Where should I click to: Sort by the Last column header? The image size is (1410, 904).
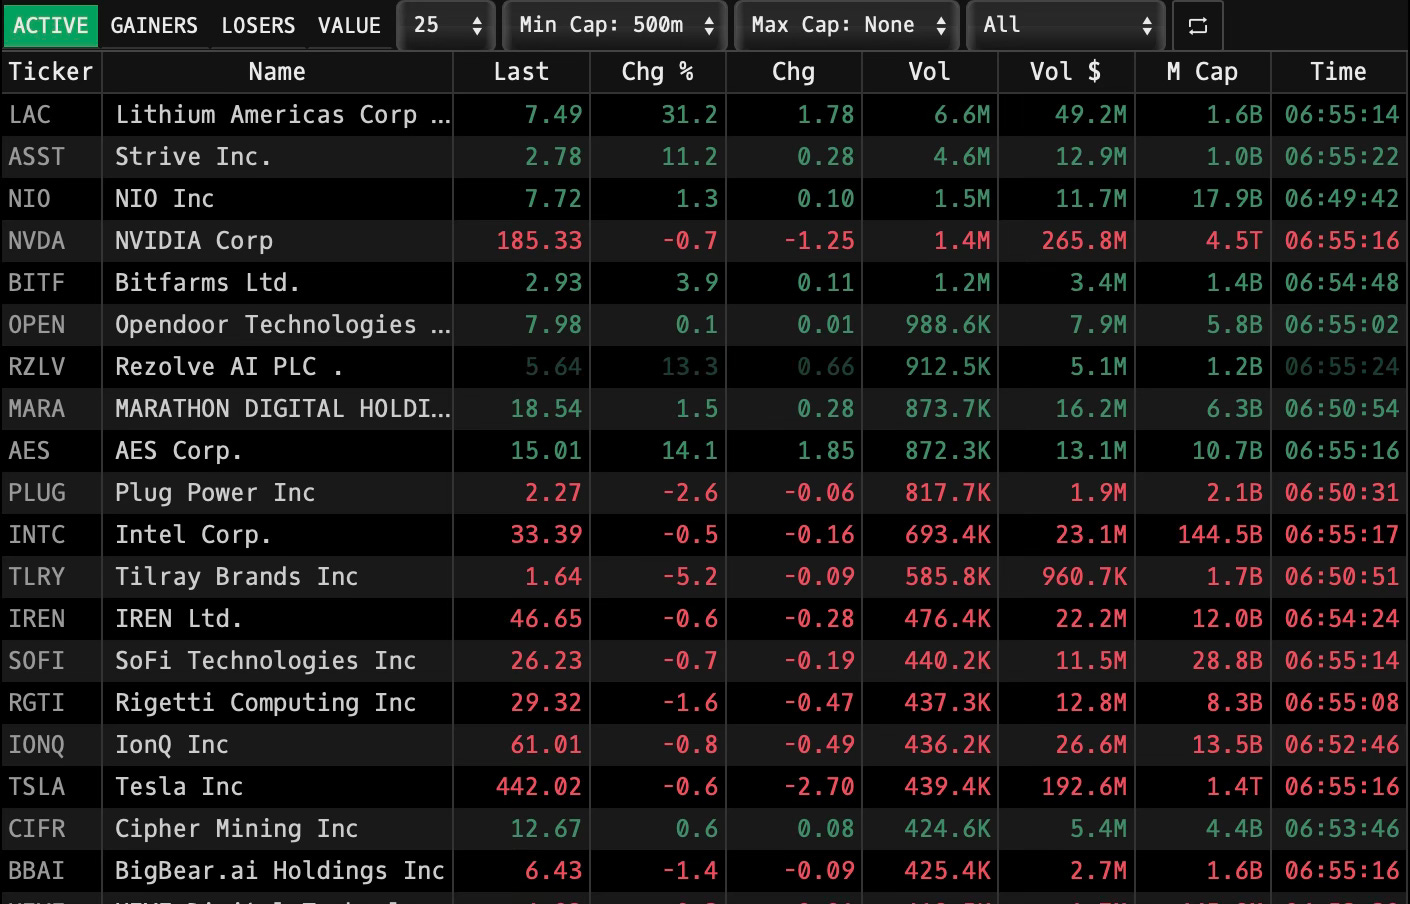tap(521, 72)
